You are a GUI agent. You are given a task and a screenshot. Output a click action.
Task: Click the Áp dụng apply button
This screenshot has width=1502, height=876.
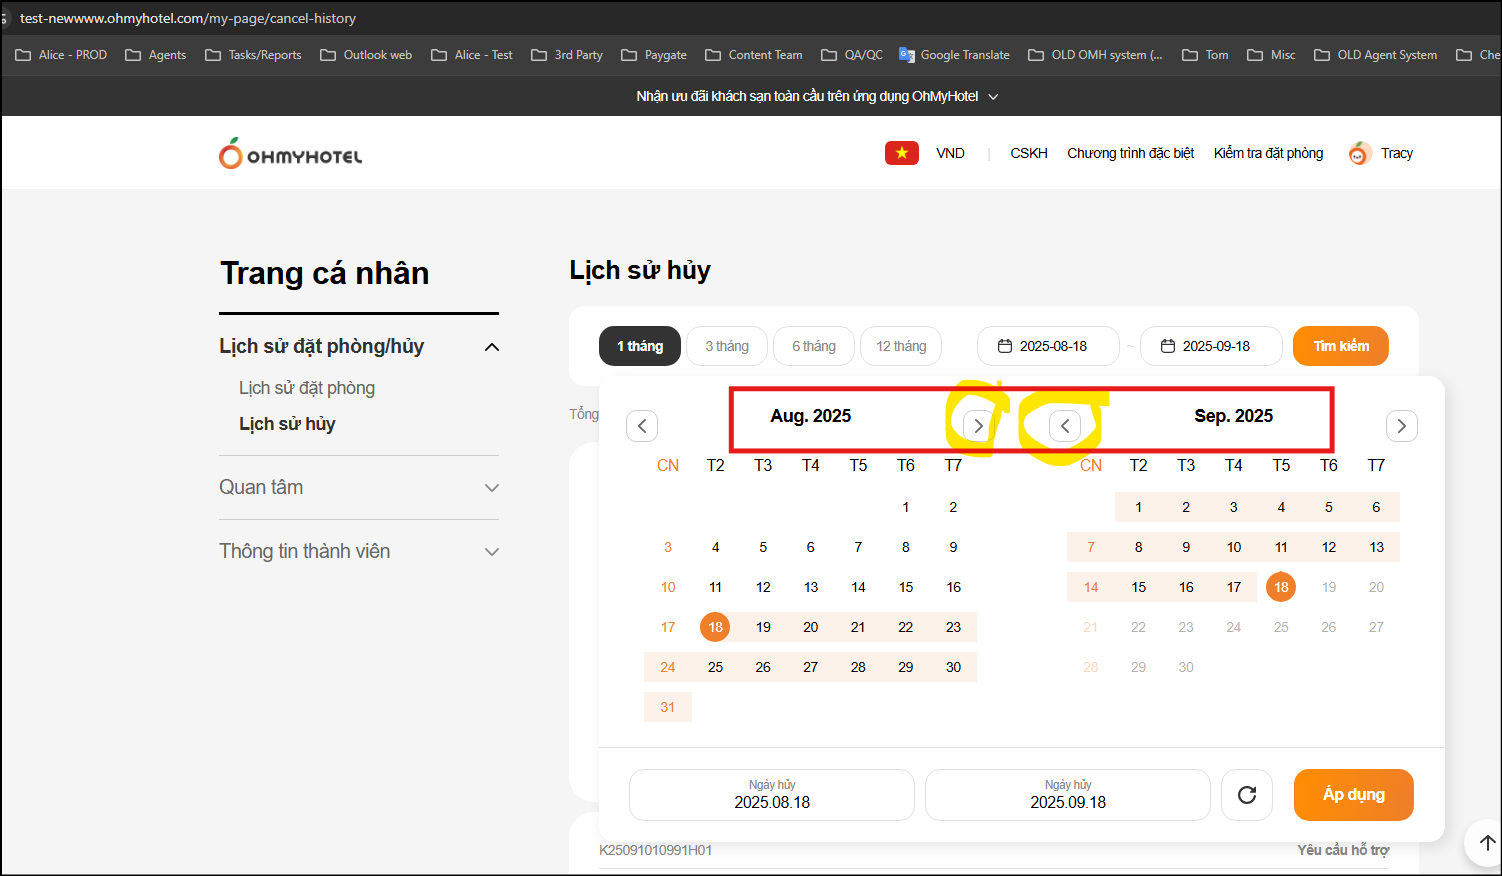pos(1353,795)
